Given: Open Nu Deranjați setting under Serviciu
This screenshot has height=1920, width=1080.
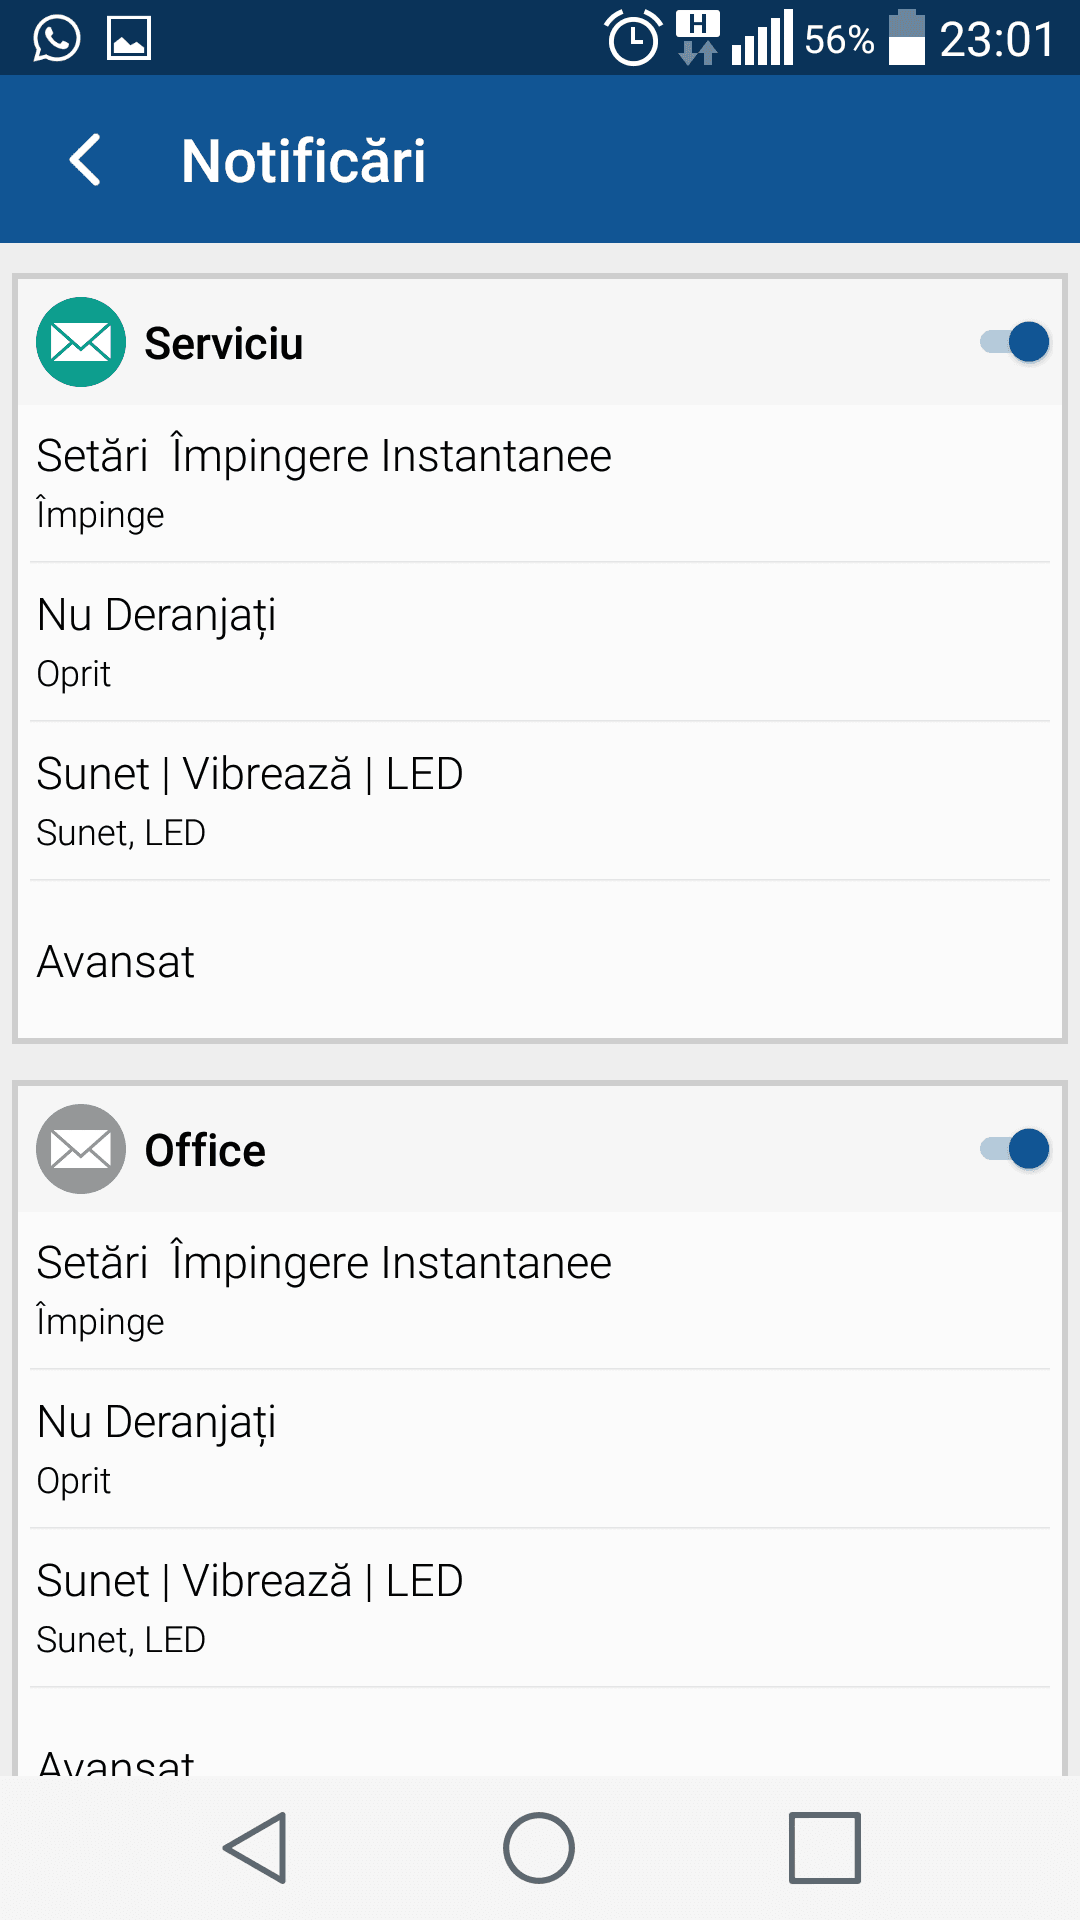Looking at the screenshot, I should coord(540,642).
